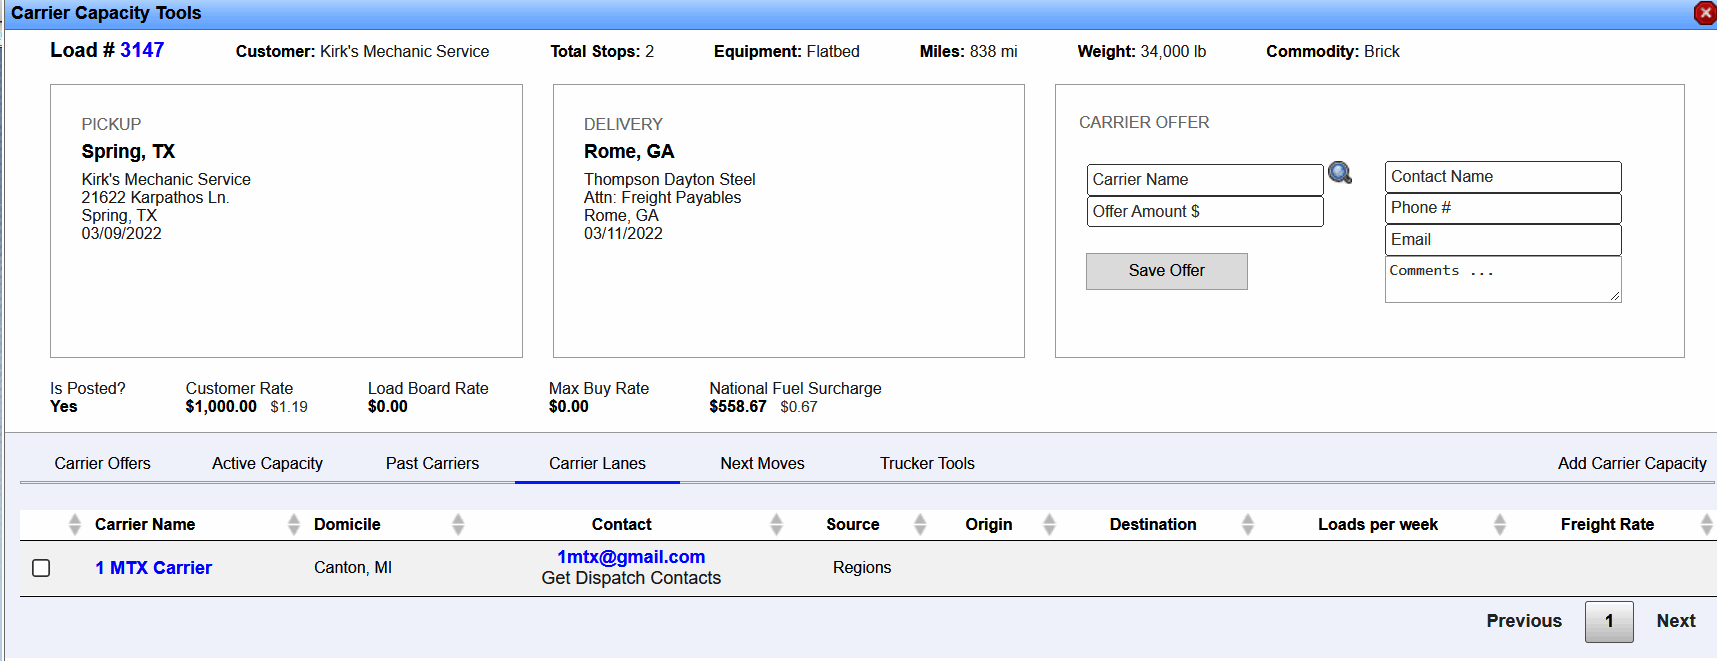1717x661 pixels.
Task: Sort by Domicile column arrows
Action: point(458,524)
